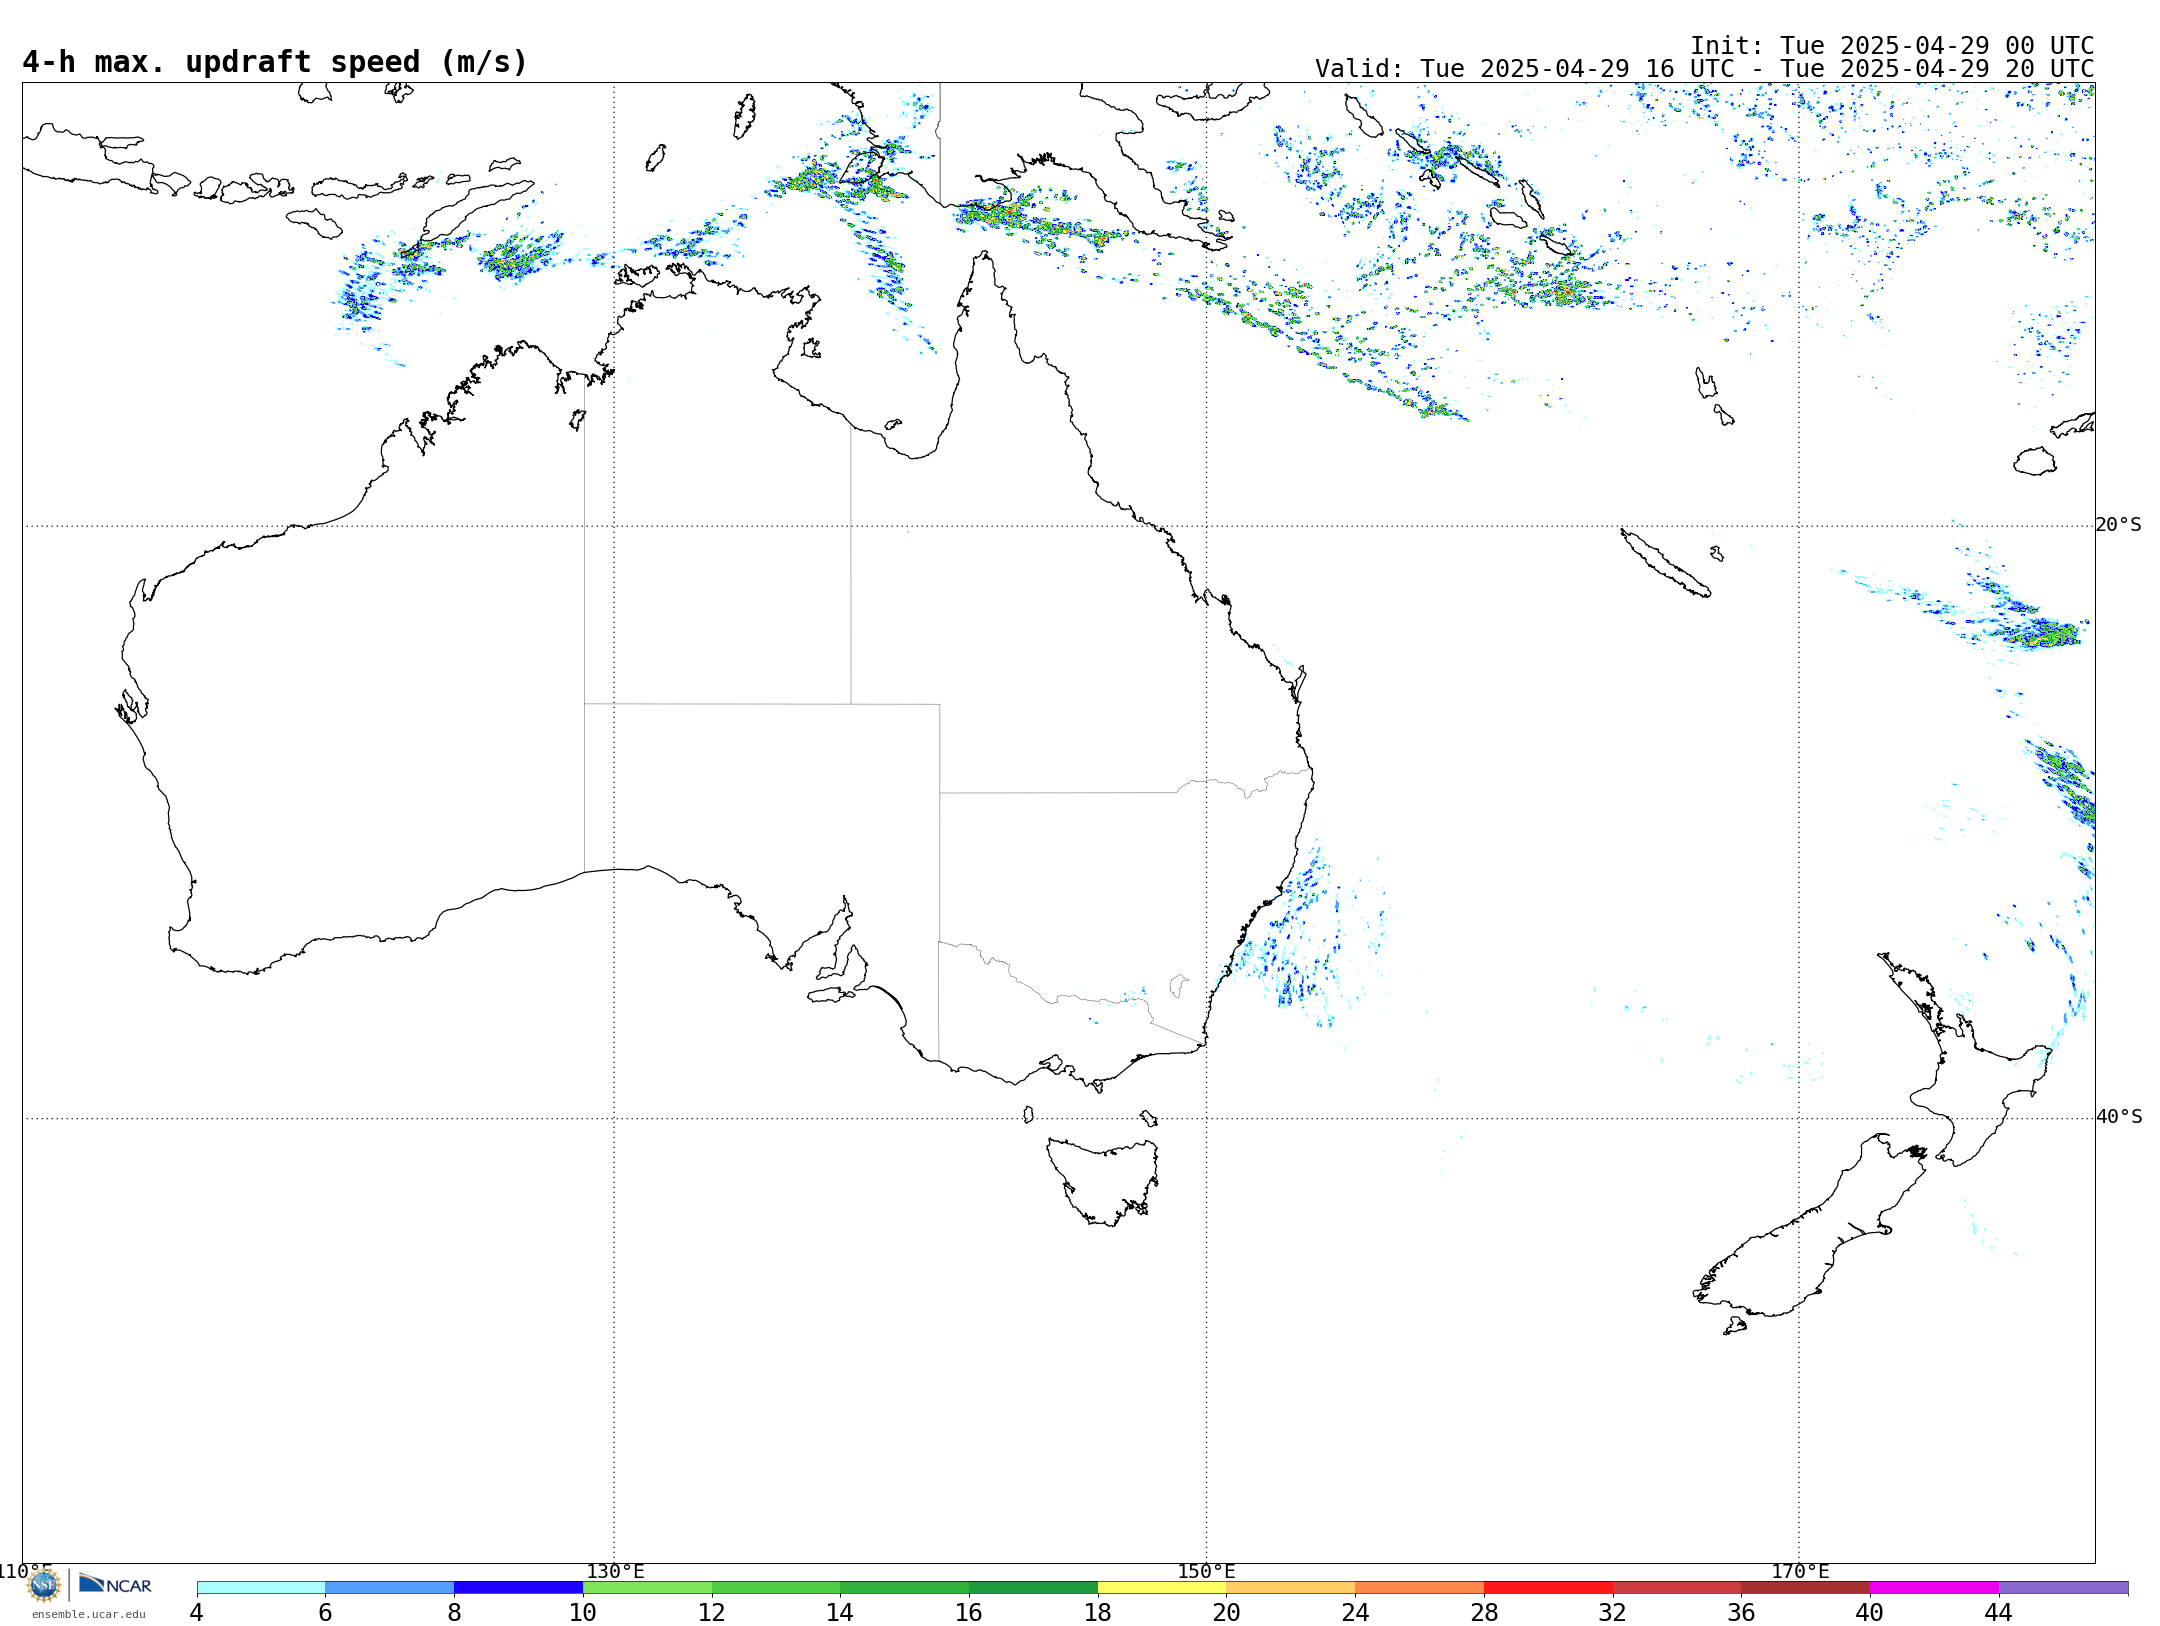Click the Tasmania island outline on the map
2160x1626 pixels.
[x=1103, y=1180]
